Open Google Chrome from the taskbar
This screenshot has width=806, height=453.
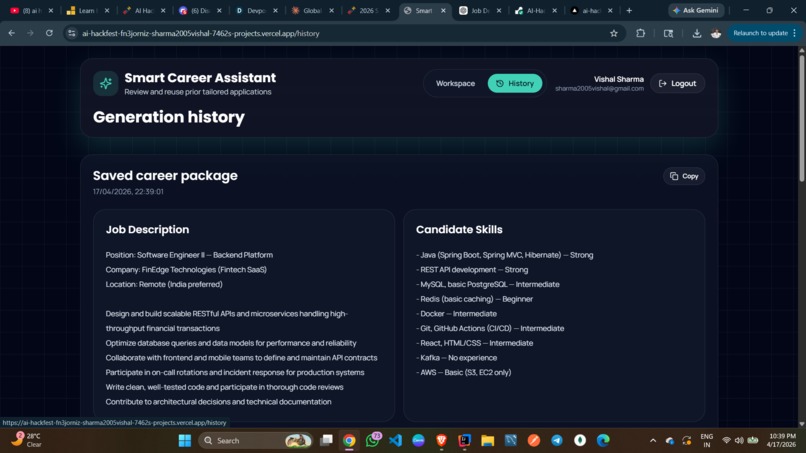pos(349,440)
